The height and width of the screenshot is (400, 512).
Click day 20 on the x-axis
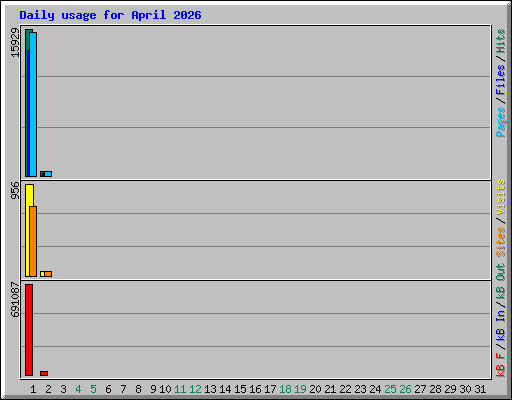click(315, 389)
